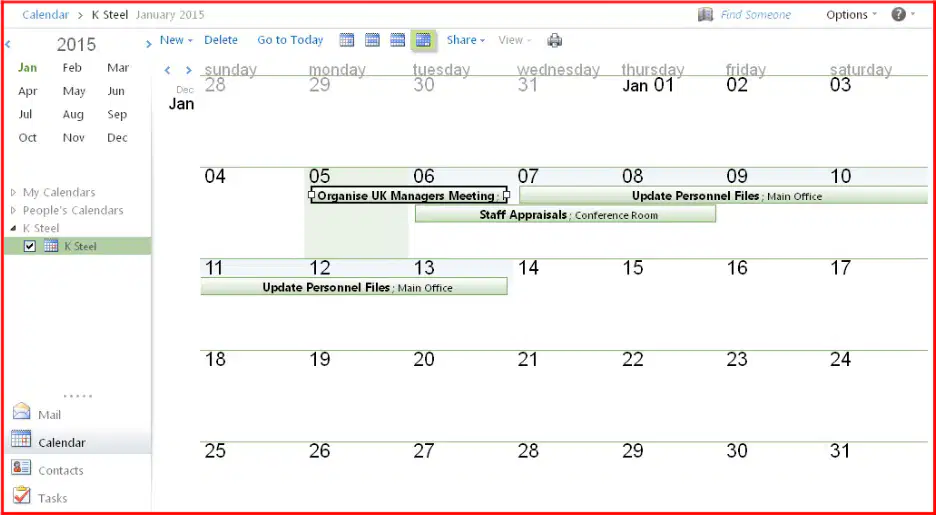The height and width of the screenshot is (515, 936).
Task: Switch to Day view icon
Action: (347, 40)
